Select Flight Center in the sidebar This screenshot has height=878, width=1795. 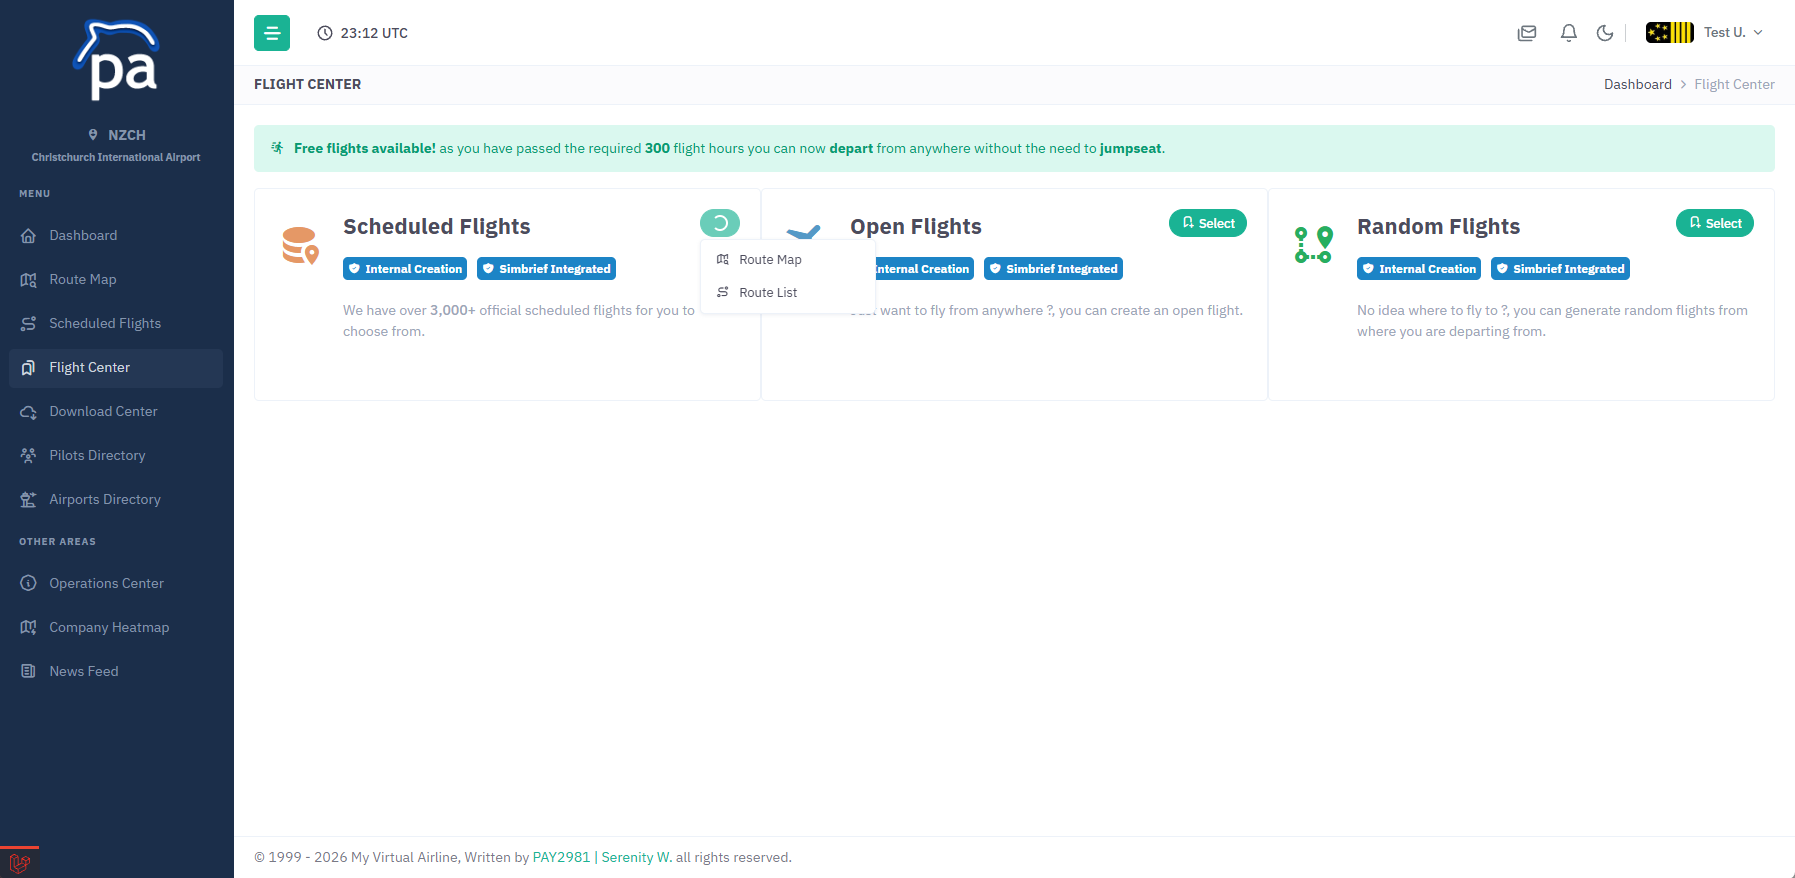116,367
